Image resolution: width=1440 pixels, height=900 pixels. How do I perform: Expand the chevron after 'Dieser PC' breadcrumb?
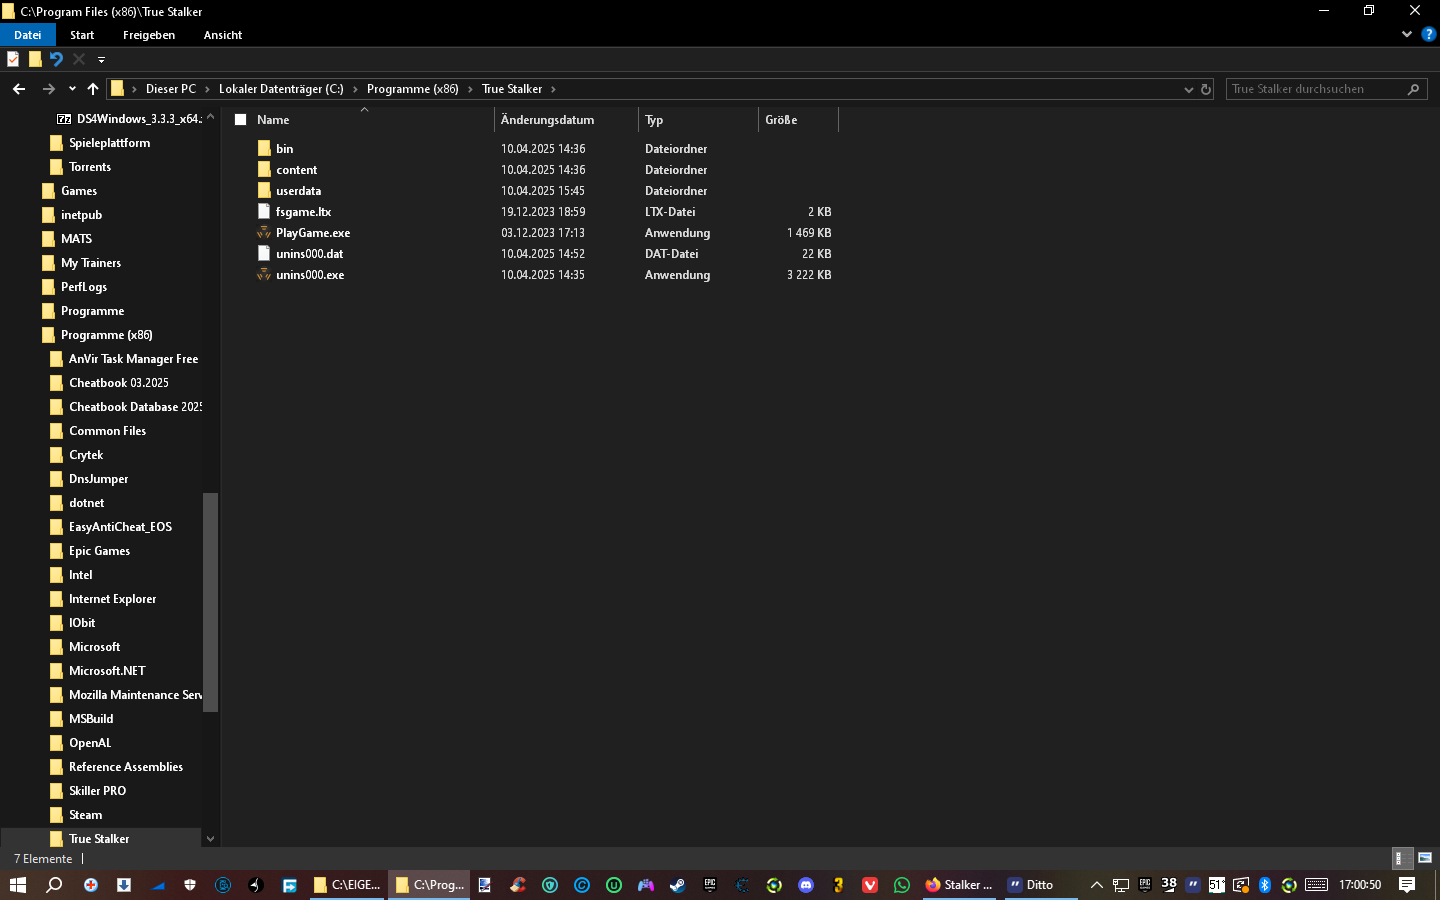pos(208,89)
